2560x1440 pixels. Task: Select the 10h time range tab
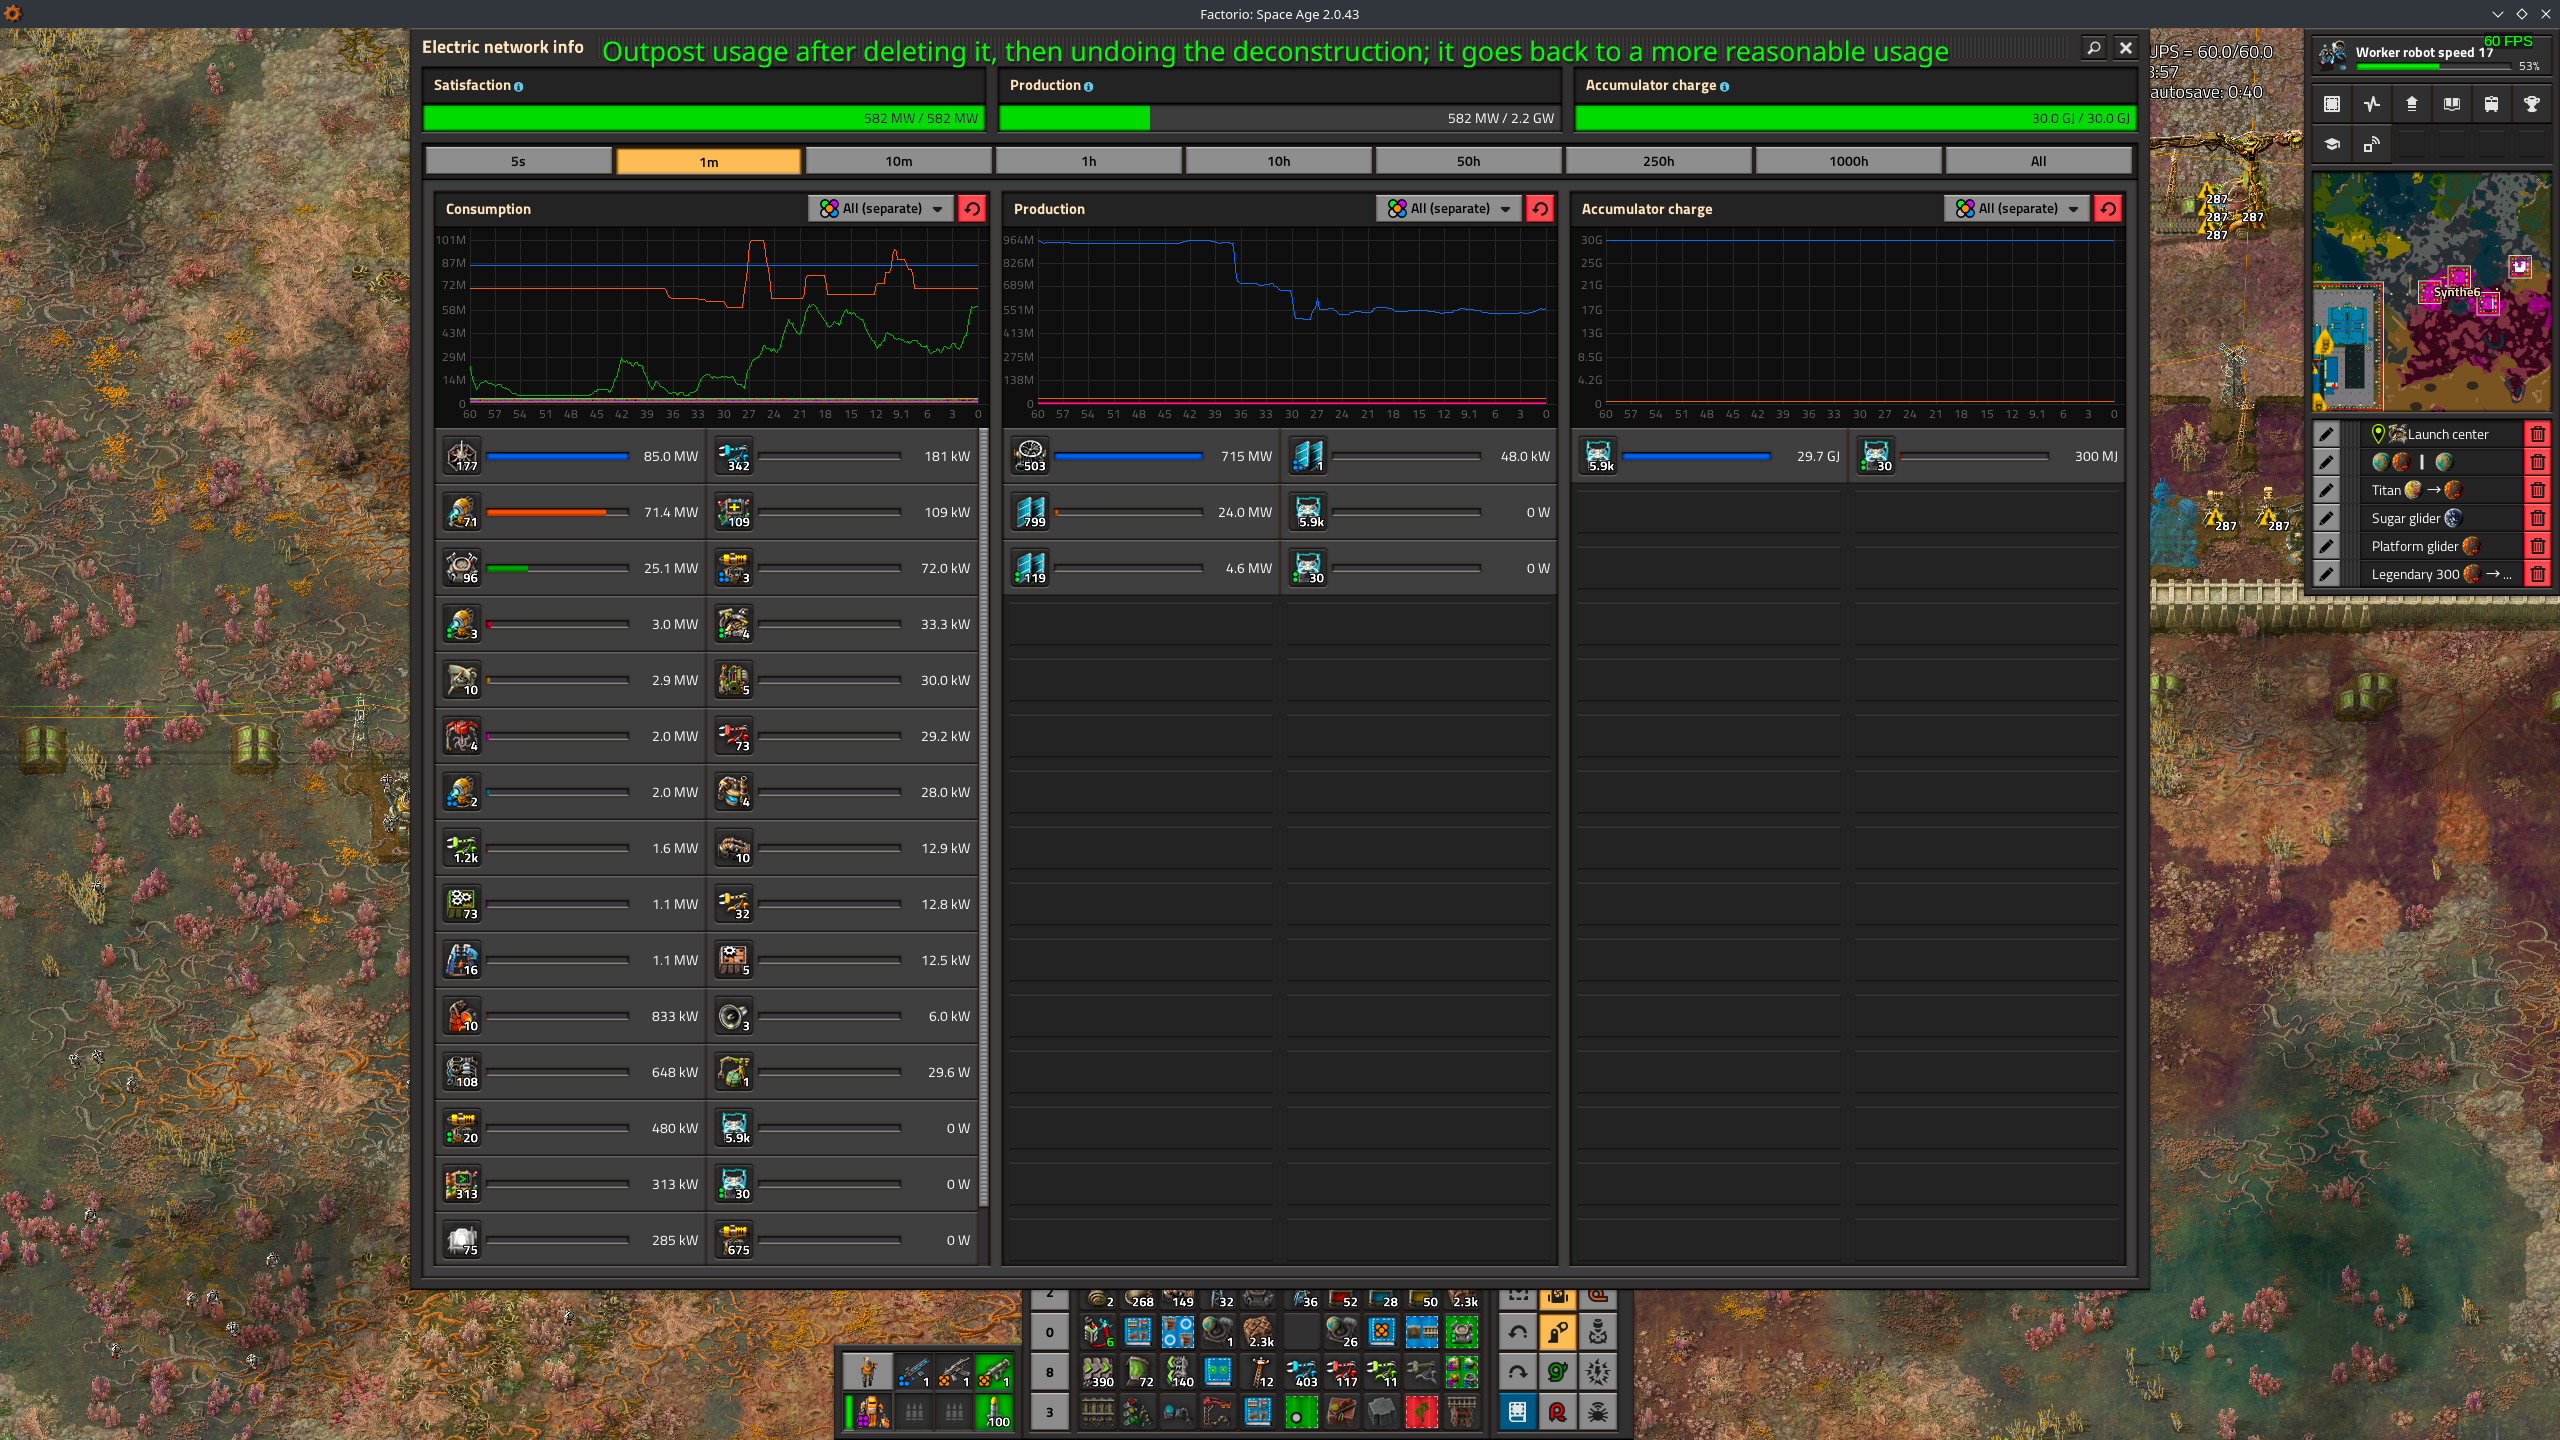tap(1279, 161)
